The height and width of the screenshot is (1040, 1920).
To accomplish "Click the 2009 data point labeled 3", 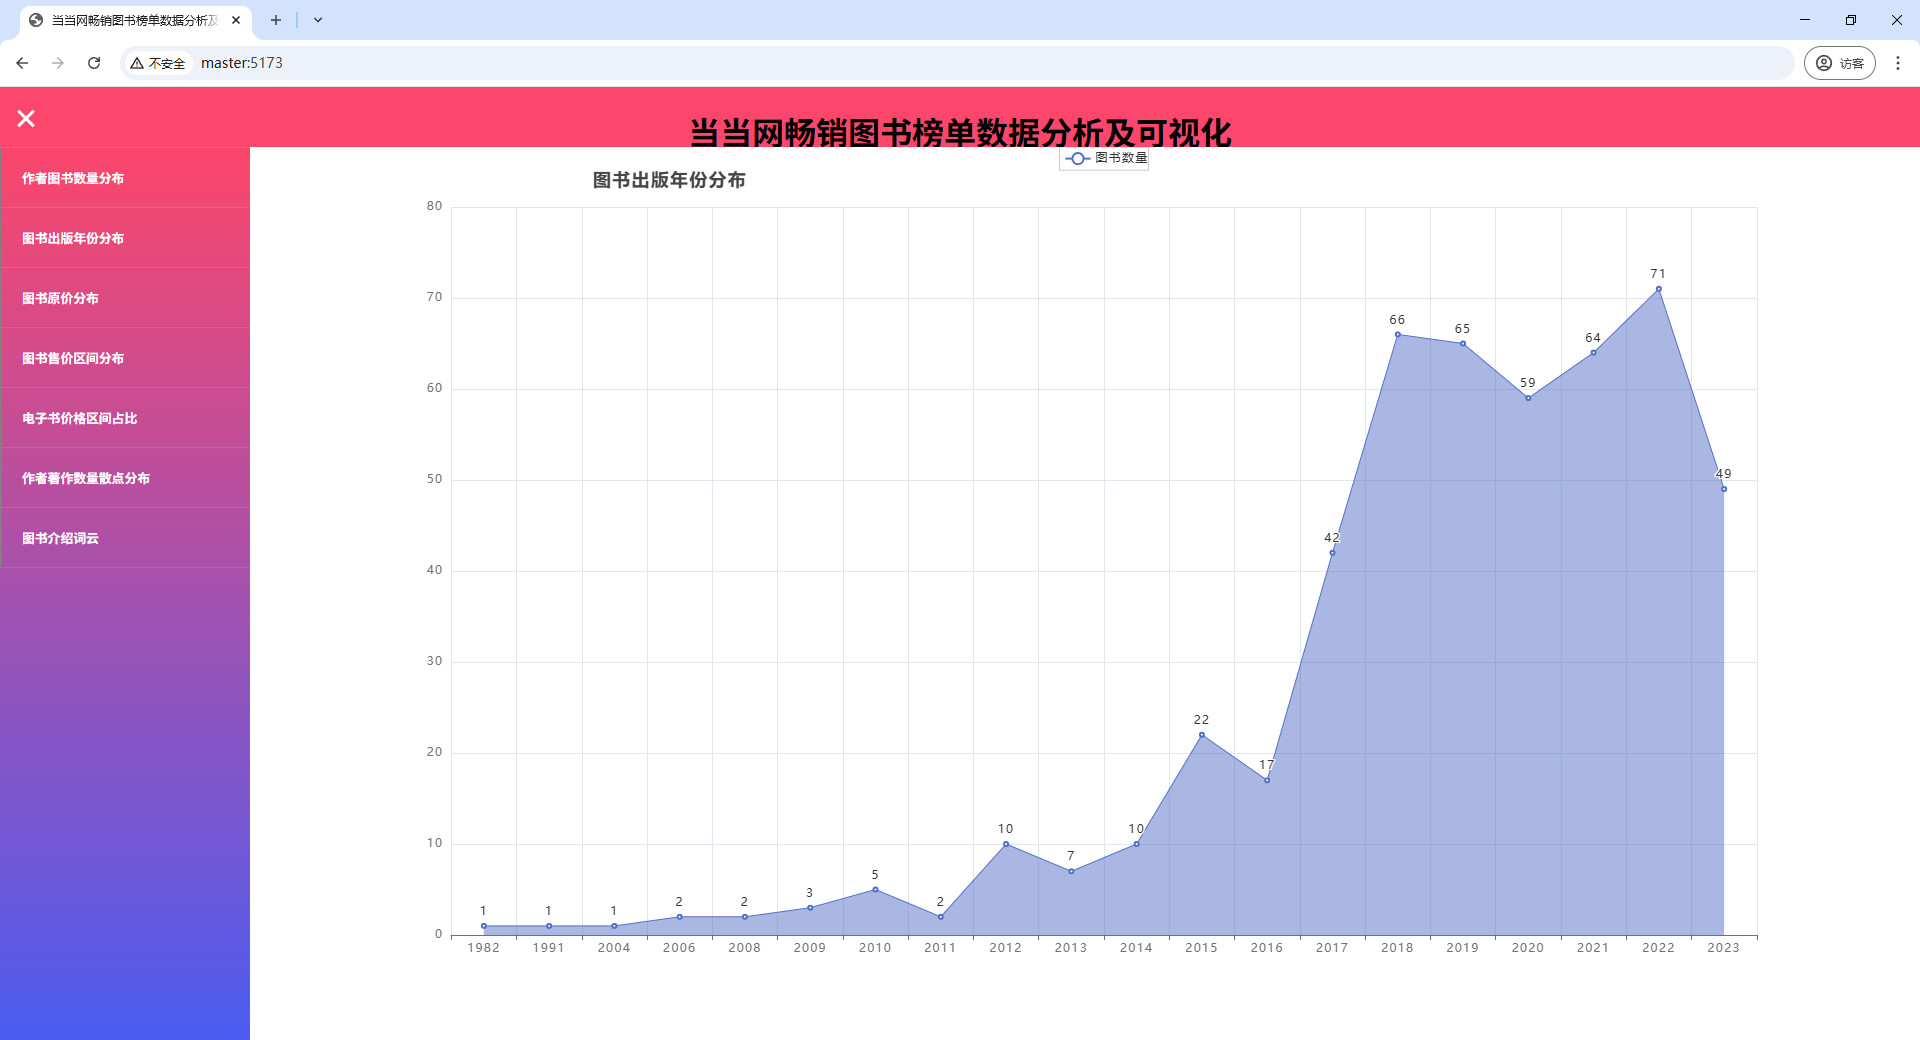I will coord(810,908).
